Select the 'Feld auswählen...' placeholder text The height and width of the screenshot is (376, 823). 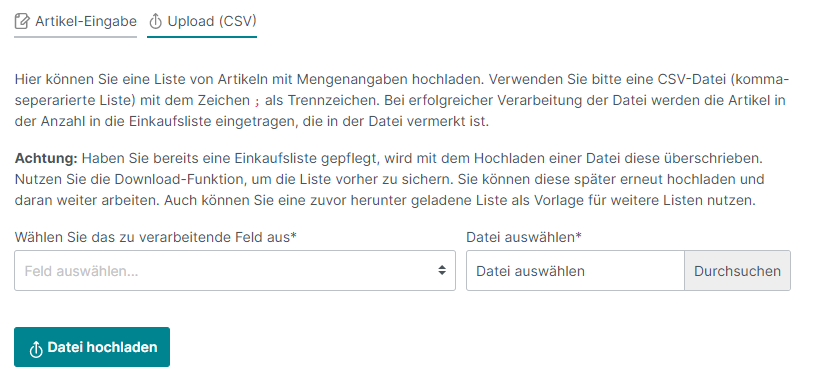tap(81, 271)
